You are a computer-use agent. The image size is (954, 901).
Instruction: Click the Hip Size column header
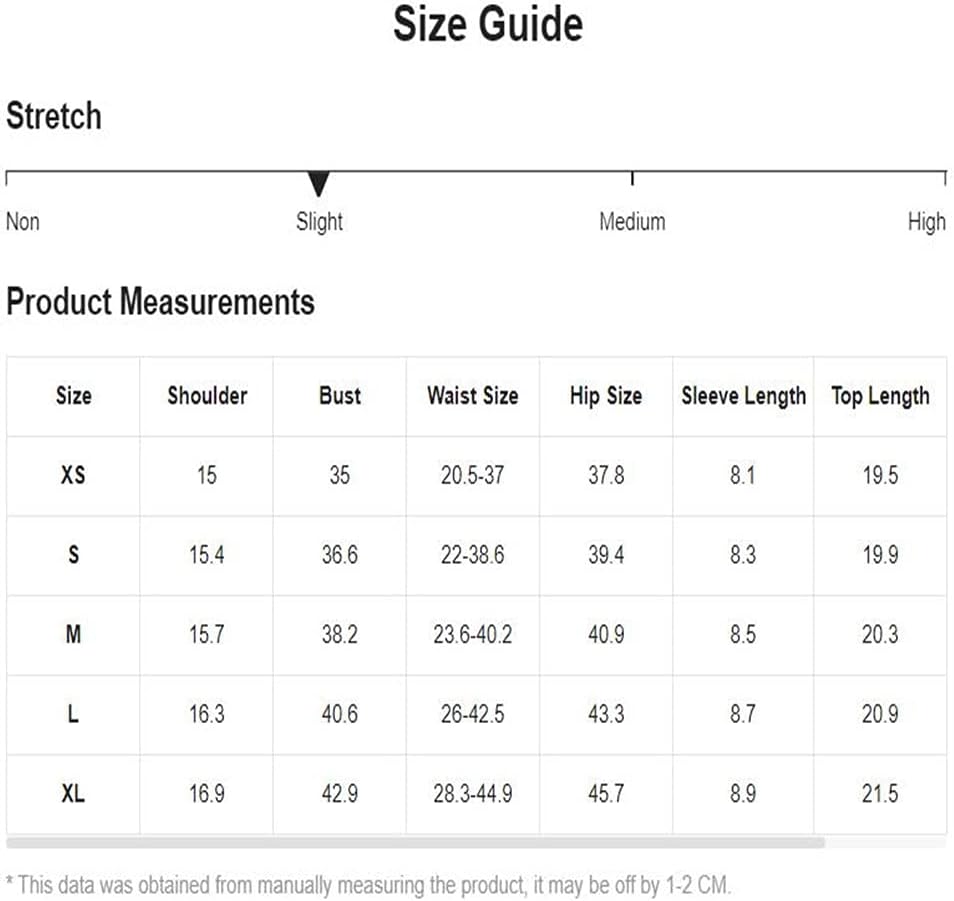[x=606, y=396]
